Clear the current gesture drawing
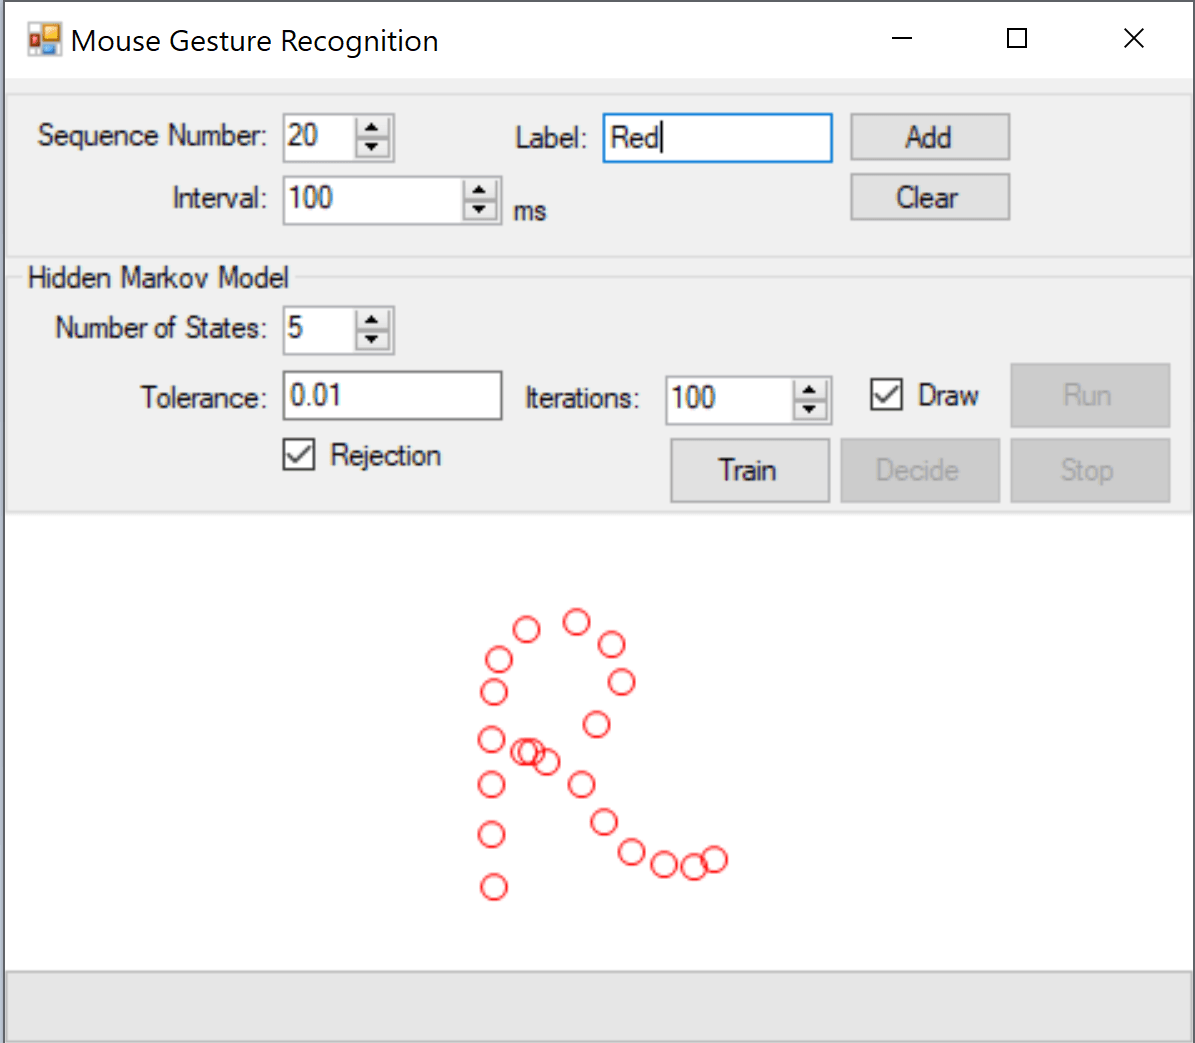Viewport: 1195px width, 1043px height. pos(929,196)
